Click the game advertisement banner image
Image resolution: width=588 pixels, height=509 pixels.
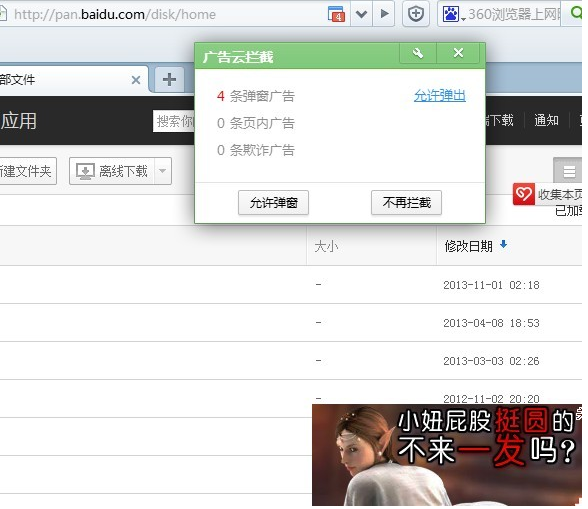click(447, 455)
